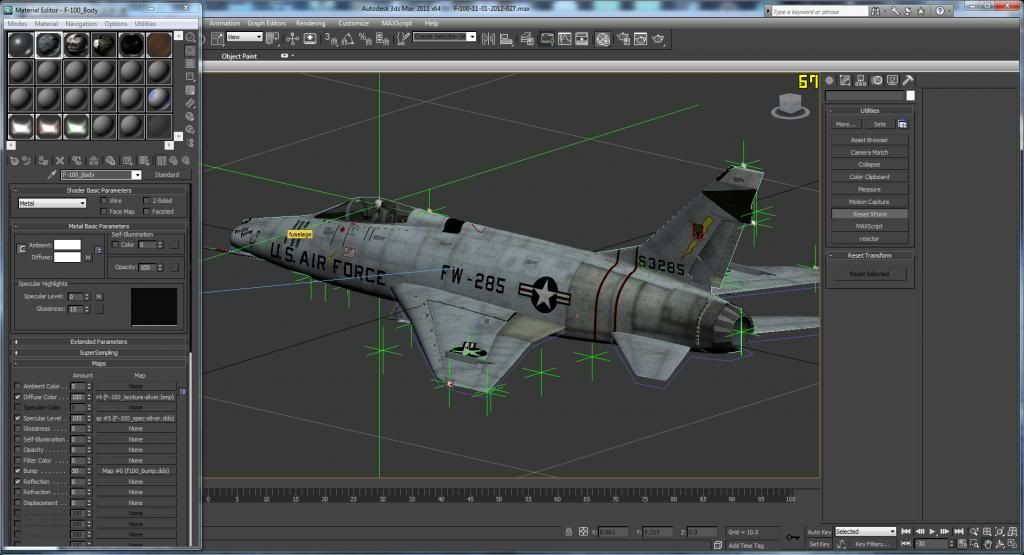Open the Rendering menu

tap(311, 22)
